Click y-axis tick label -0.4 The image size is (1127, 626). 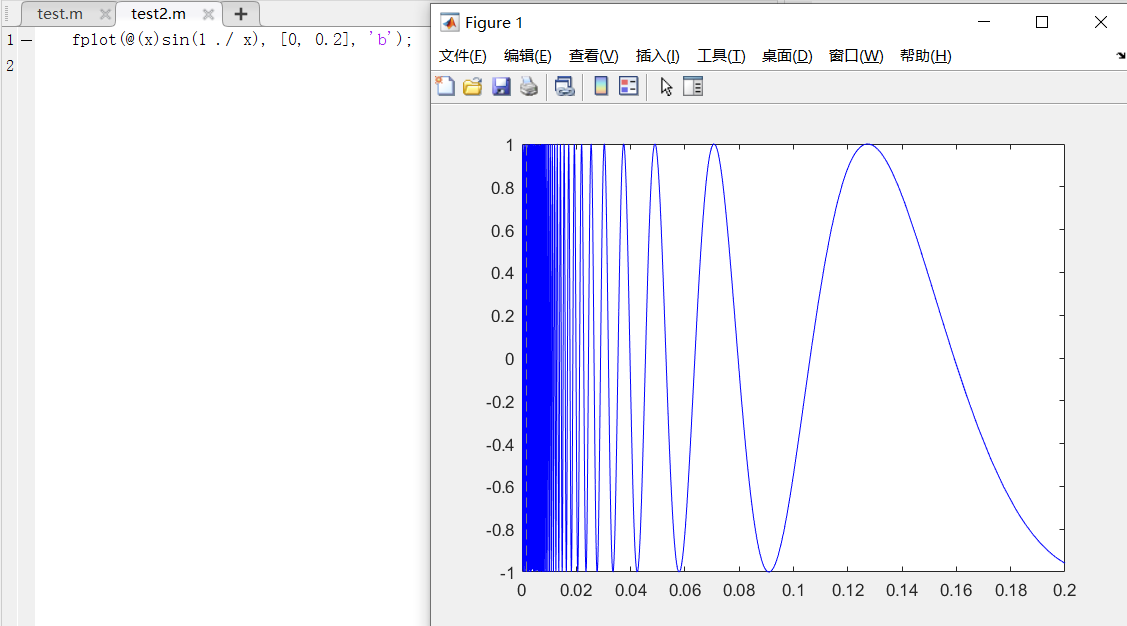(x=500, y=446)
